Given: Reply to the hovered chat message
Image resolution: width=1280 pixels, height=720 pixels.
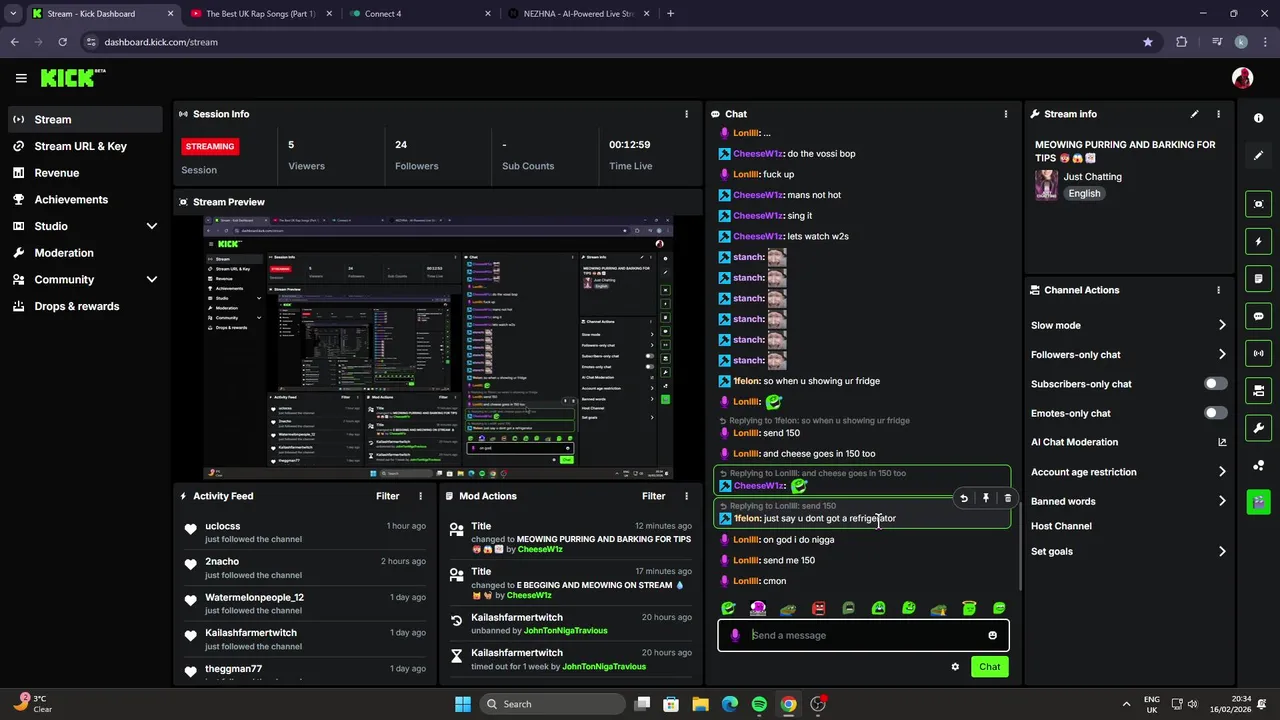Looking at the screenshot, I should [964, 498].
